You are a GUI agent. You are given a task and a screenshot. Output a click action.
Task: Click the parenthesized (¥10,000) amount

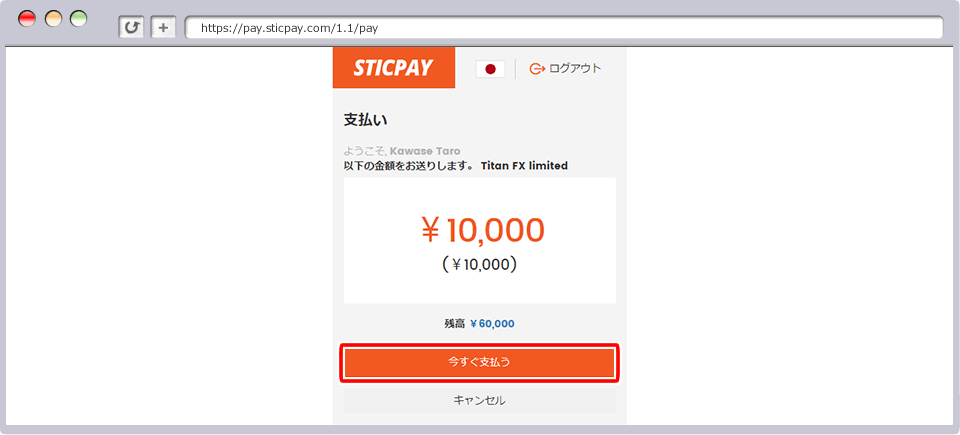tap(479, 264)
